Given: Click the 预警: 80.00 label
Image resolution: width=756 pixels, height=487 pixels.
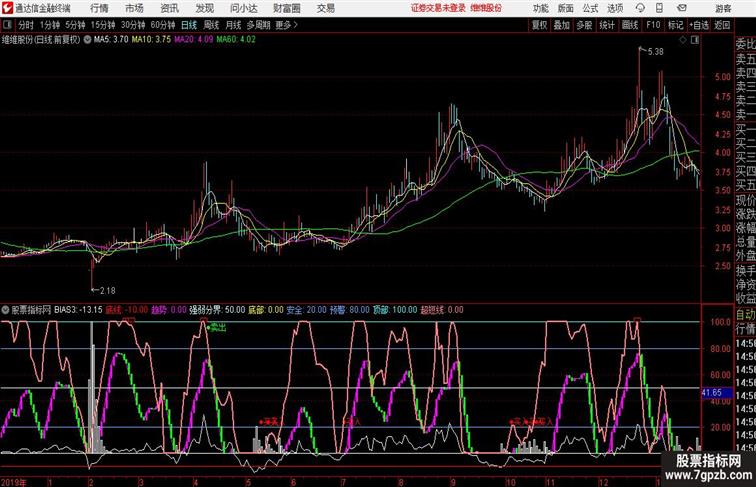Looking at the screenshot, I should (350, 310).
